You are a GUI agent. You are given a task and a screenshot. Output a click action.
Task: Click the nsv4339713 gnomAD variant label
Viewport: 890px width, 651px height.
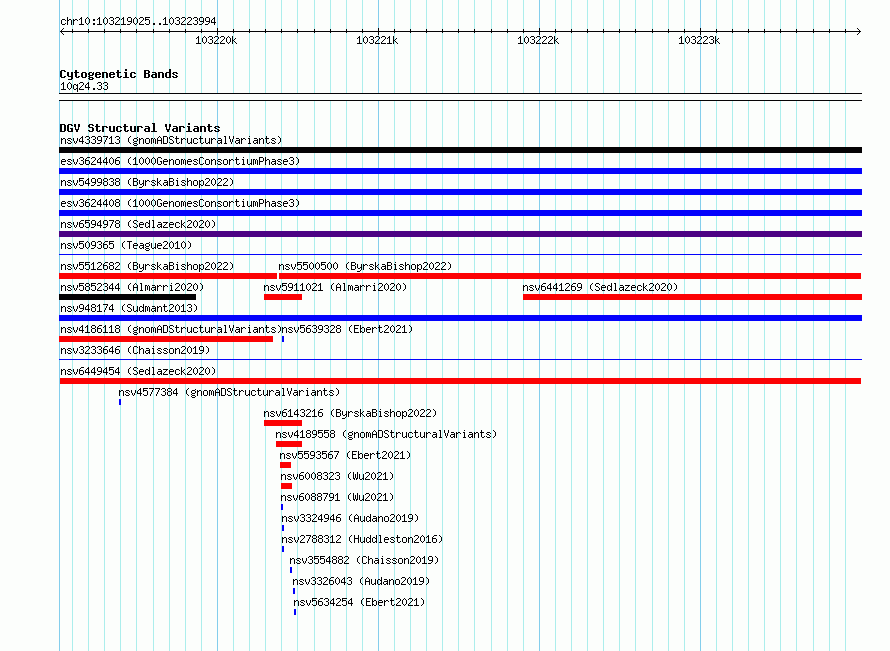click(171, 140)
